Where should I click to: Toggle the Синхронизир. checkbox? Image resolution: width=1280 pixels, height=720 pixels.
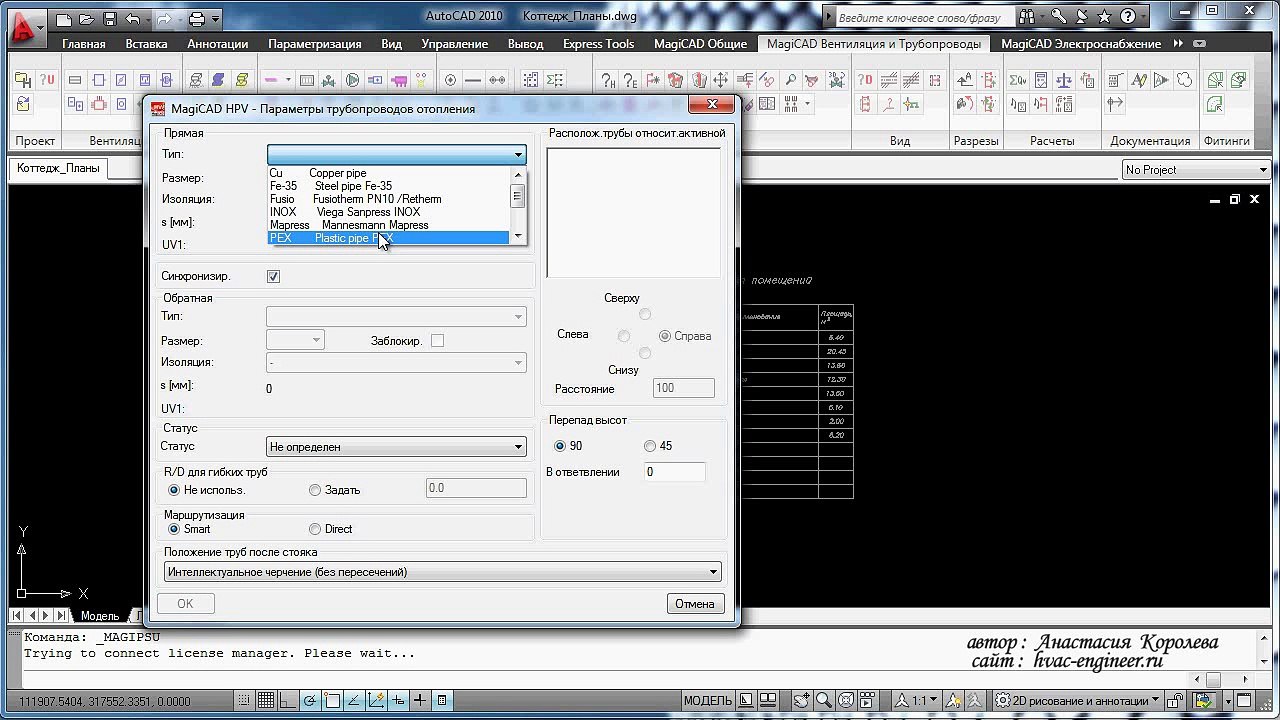tap(273, 276)
